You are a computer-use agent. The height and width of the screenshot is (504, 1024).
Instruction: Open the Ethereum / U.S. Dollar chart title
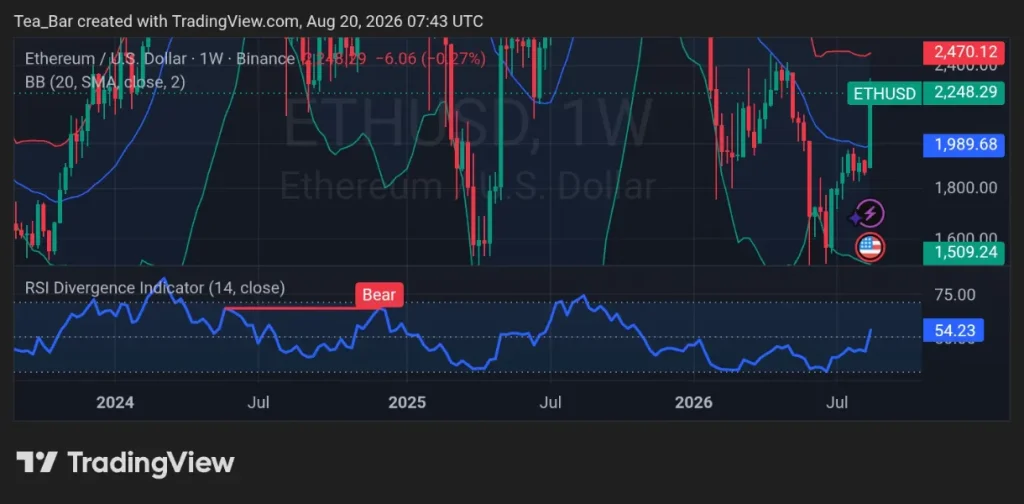(x=159, y=59)
